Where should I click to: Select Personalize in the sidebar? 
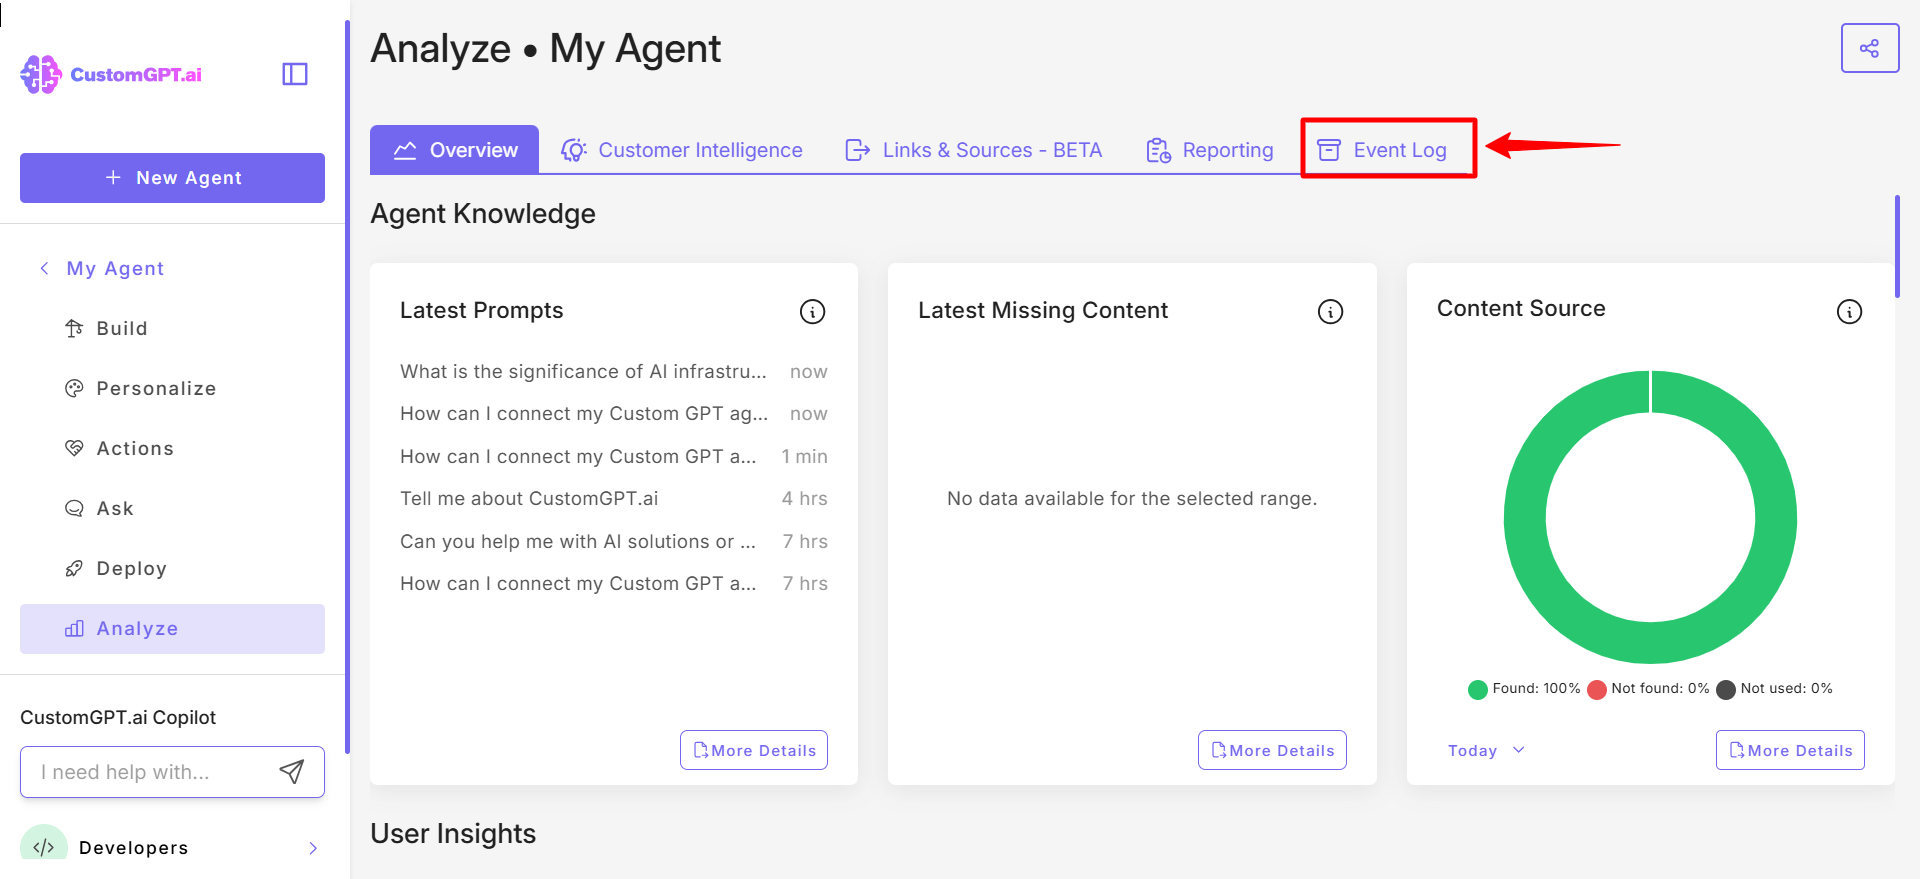[x=172, y=388]
